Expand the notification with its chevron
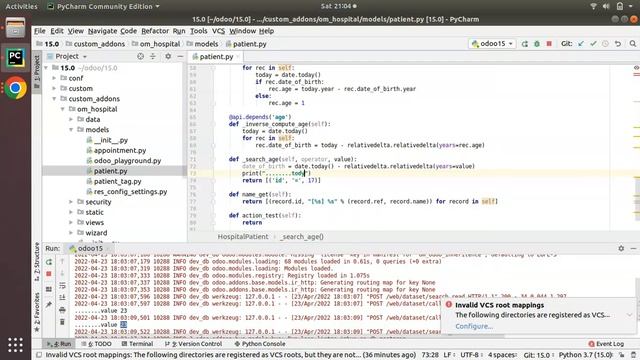This screenshot has width=640, height=360. [x=629, y=315]
